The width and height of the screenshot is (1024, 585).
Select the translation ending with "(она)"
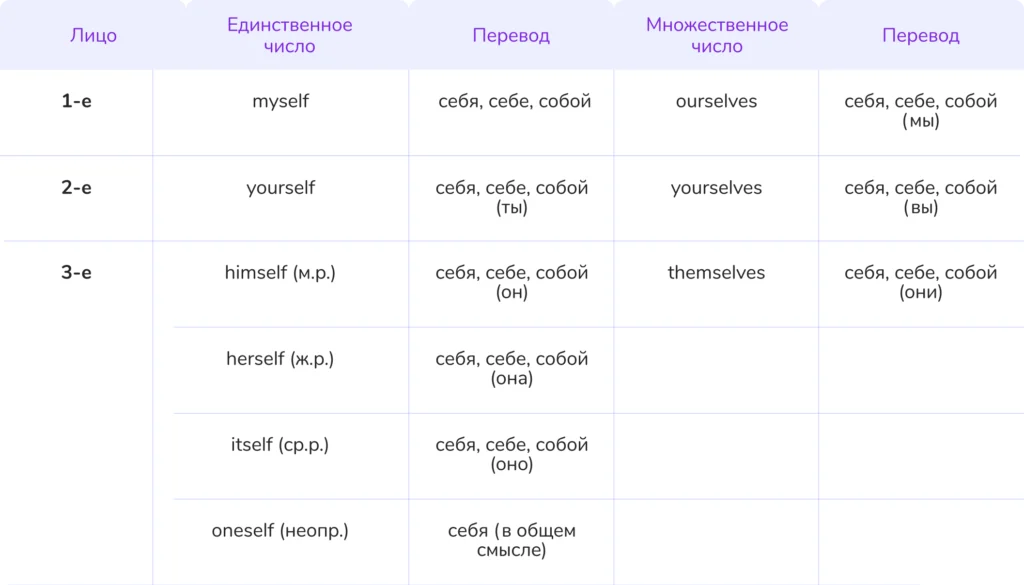pos(511,369)
